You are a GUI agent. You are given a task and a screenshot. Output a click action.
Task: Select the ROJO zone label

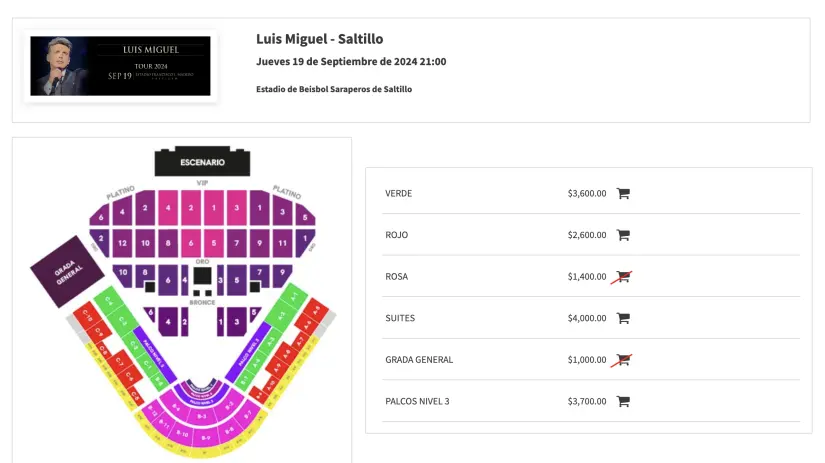tap(396, 235)
